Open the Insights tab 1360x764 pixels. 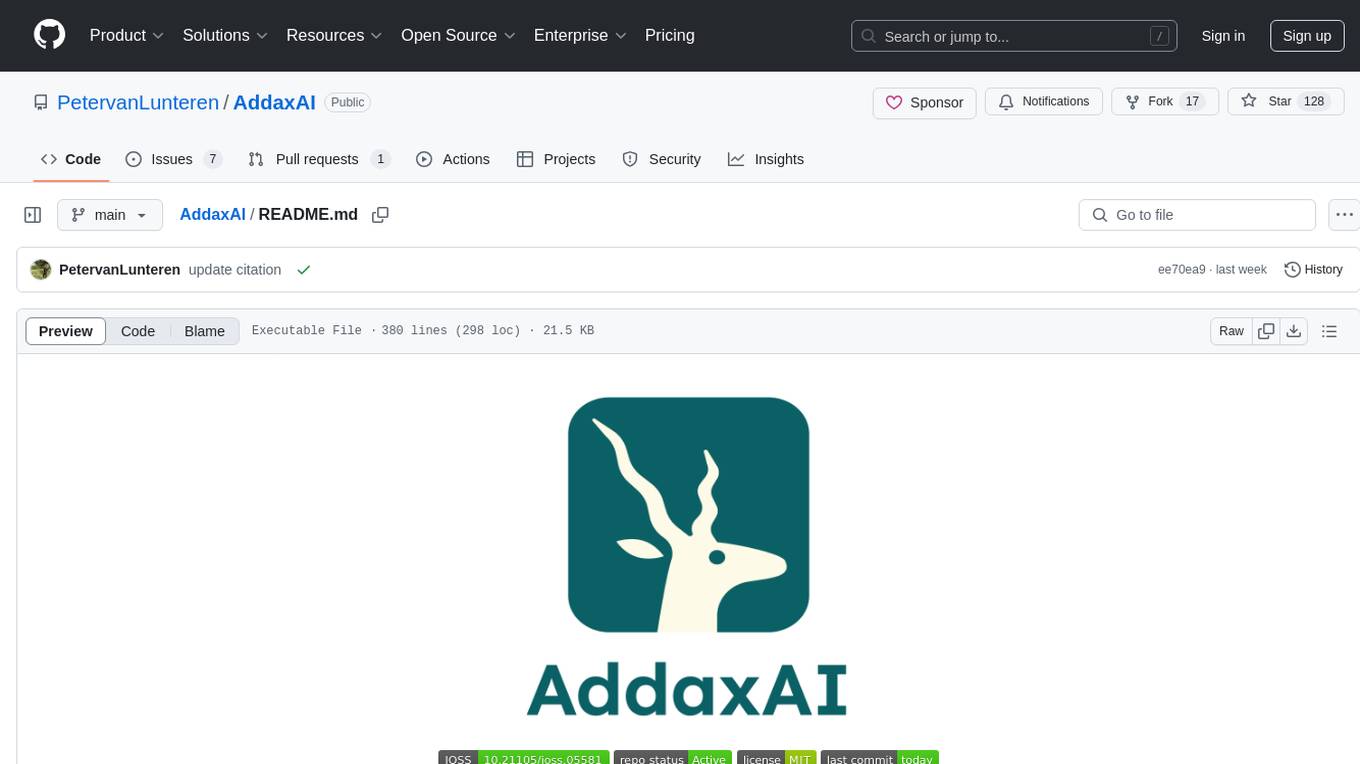coord(766,159)
